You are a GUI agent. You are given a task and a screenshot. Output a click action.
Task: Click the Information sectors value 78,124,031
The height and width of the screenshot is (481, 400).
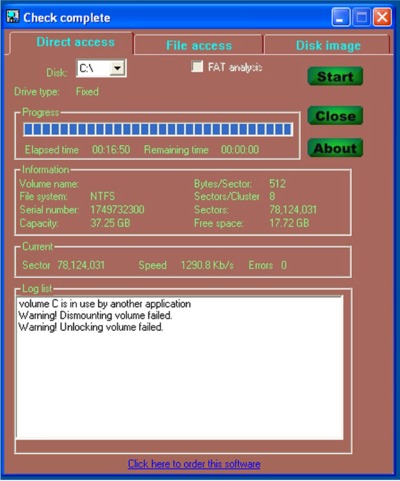(293, 210)
